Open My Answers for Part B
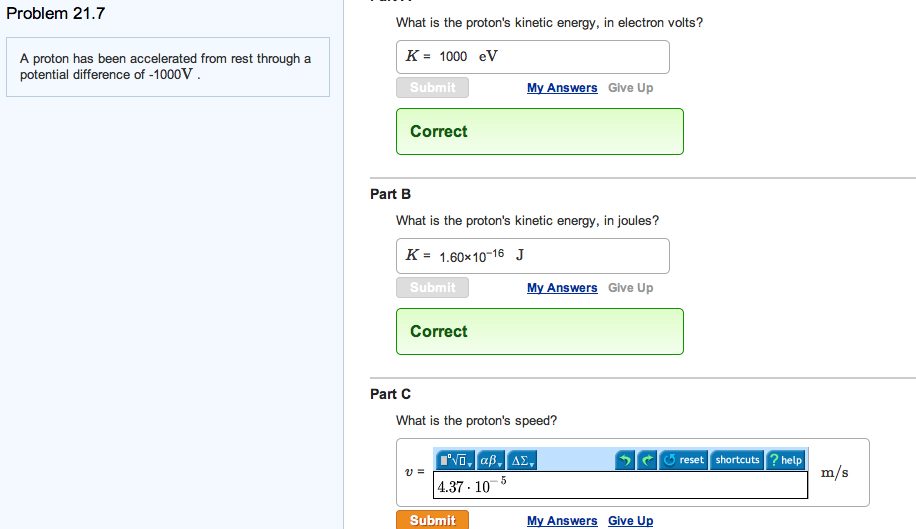The image size is (916, 529). pyautogui.click(x=562, y=288)
